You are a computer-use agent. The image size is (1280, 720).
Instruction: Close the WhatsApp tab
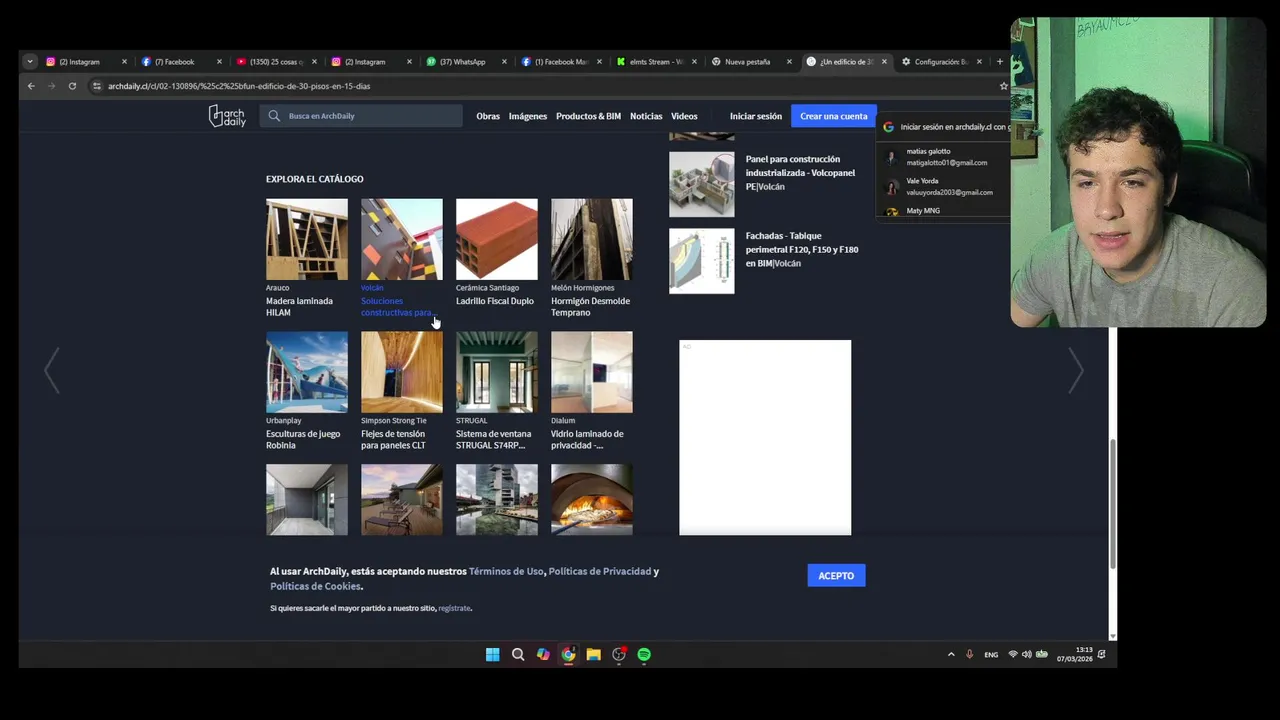pyautogui.click(x=504, y=62)
